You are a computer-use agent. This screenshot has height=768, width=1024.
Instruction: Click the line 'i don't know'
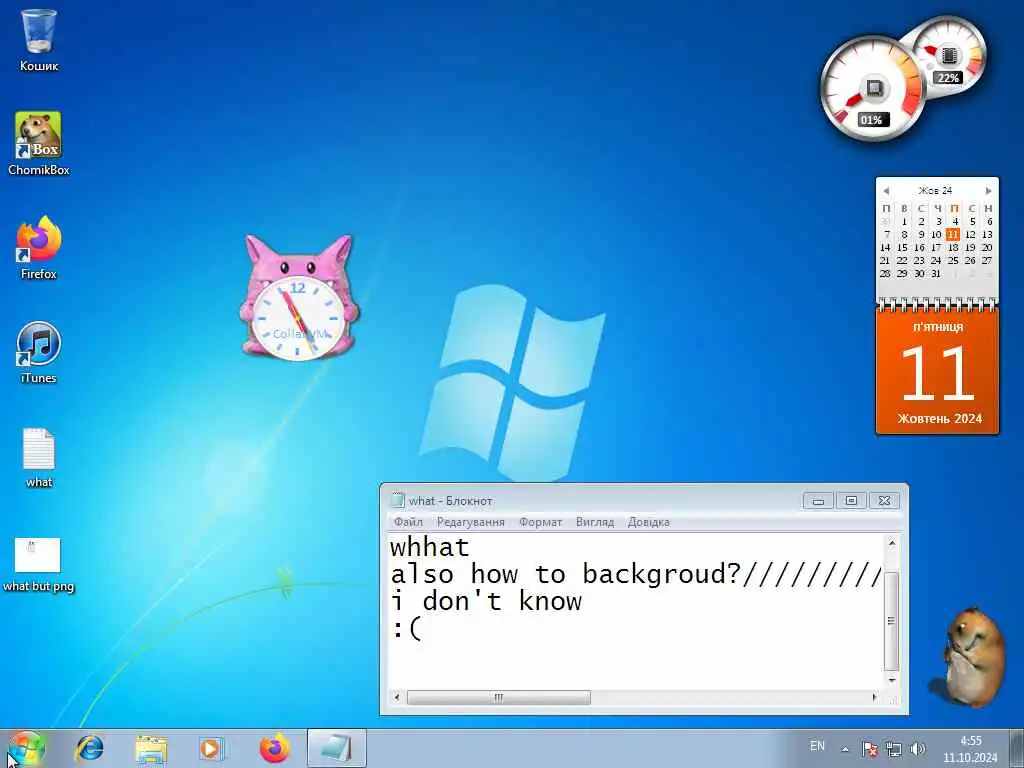tap(485, 601)
